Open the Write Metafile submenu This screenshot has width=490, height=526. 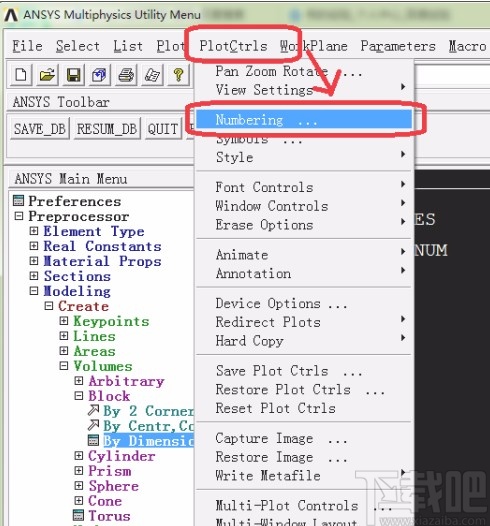[x=304, y=476]
